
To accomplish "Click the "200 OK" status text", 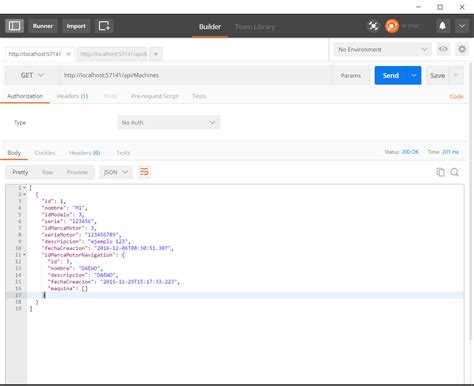I will coord(410,152).
